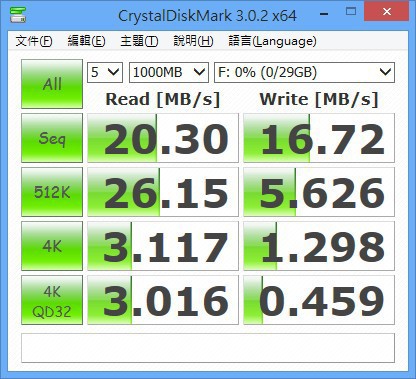
Task: Start the 512K benchmark test
Action: [x=52, y=192]
